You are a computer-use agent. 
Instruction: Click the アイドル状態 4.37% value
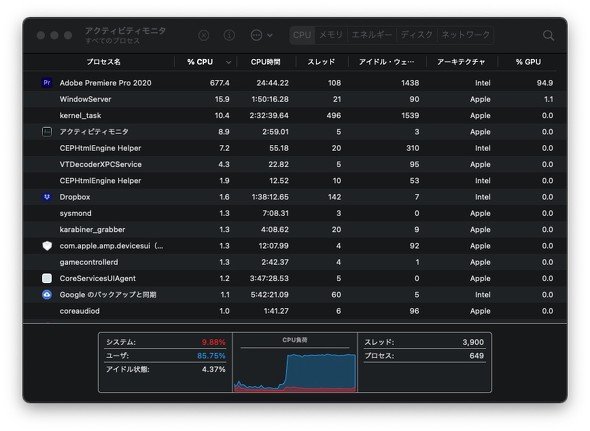click(213, 370)
